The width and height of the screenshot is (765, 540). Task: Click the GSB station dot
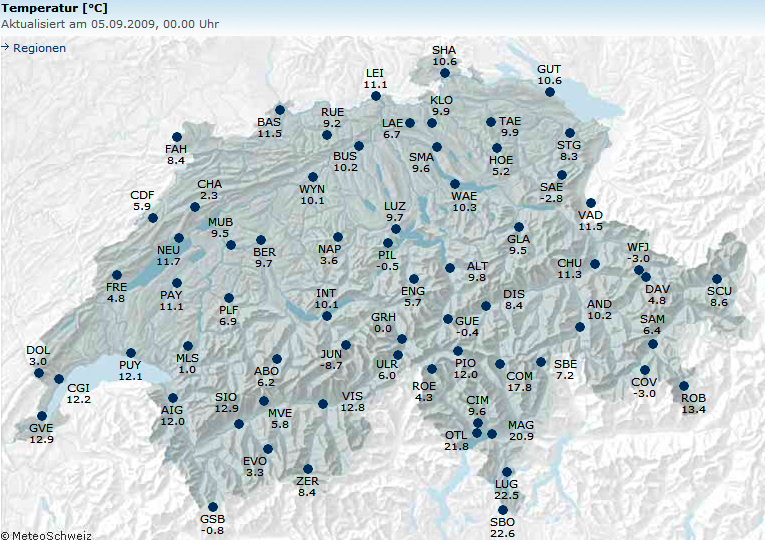(x=213, y=507)
